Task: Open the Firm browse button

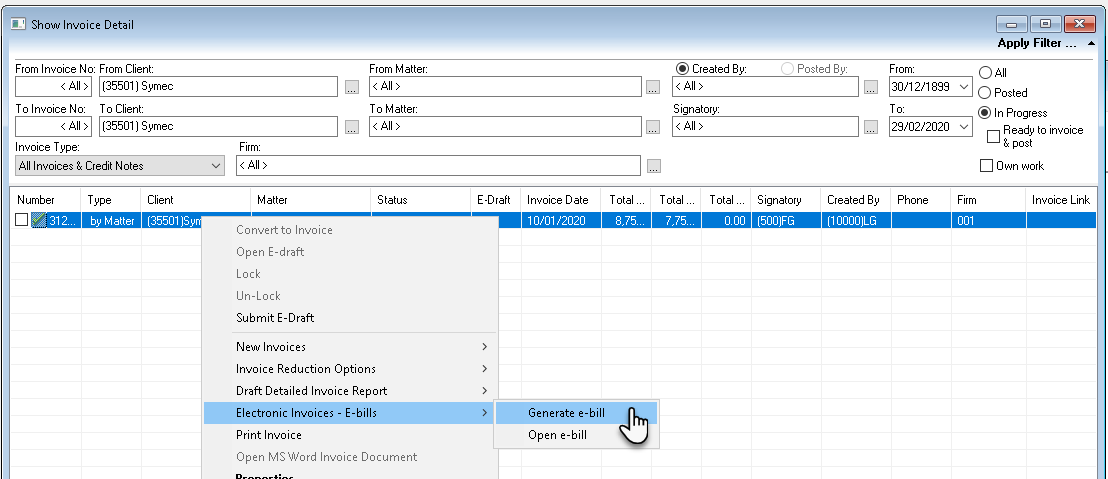Action: (x=653, y=167)
